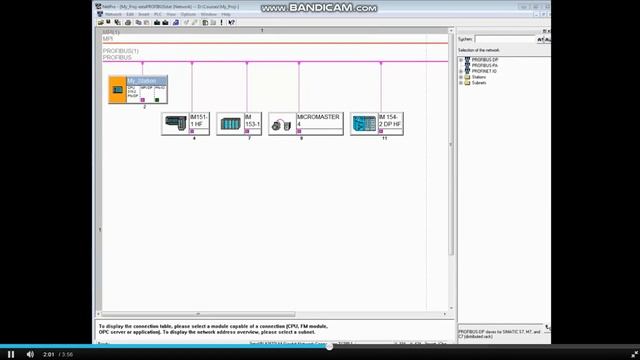Expand the PROFIBUS DP catalog node
Viewport: 640px width, 360px height.
coord(461,60)
